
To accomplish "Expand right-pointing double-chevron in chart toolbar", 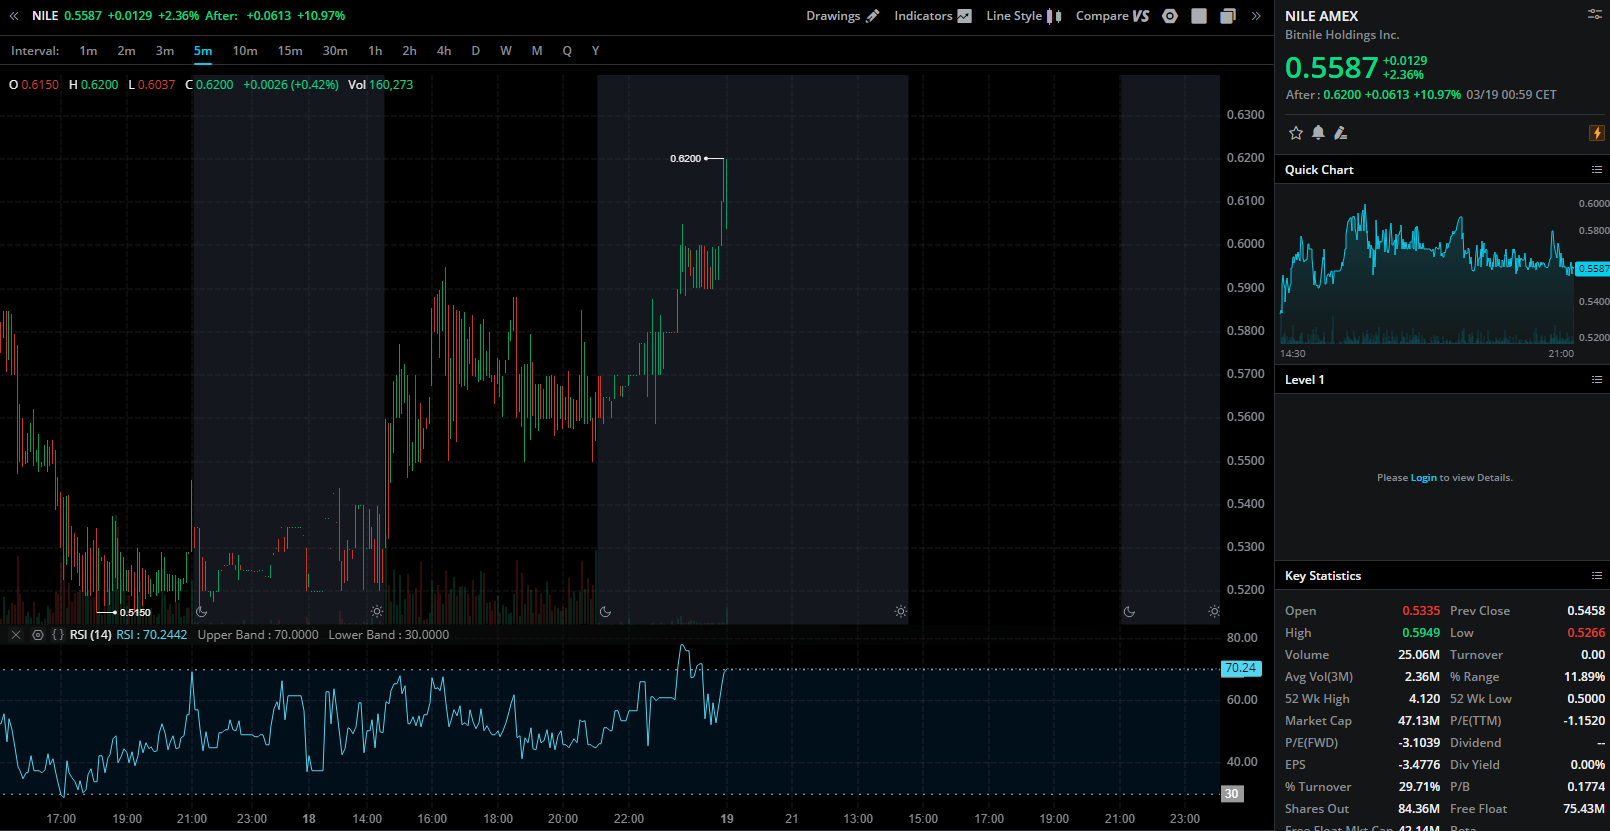I will tap(1256, 16).
